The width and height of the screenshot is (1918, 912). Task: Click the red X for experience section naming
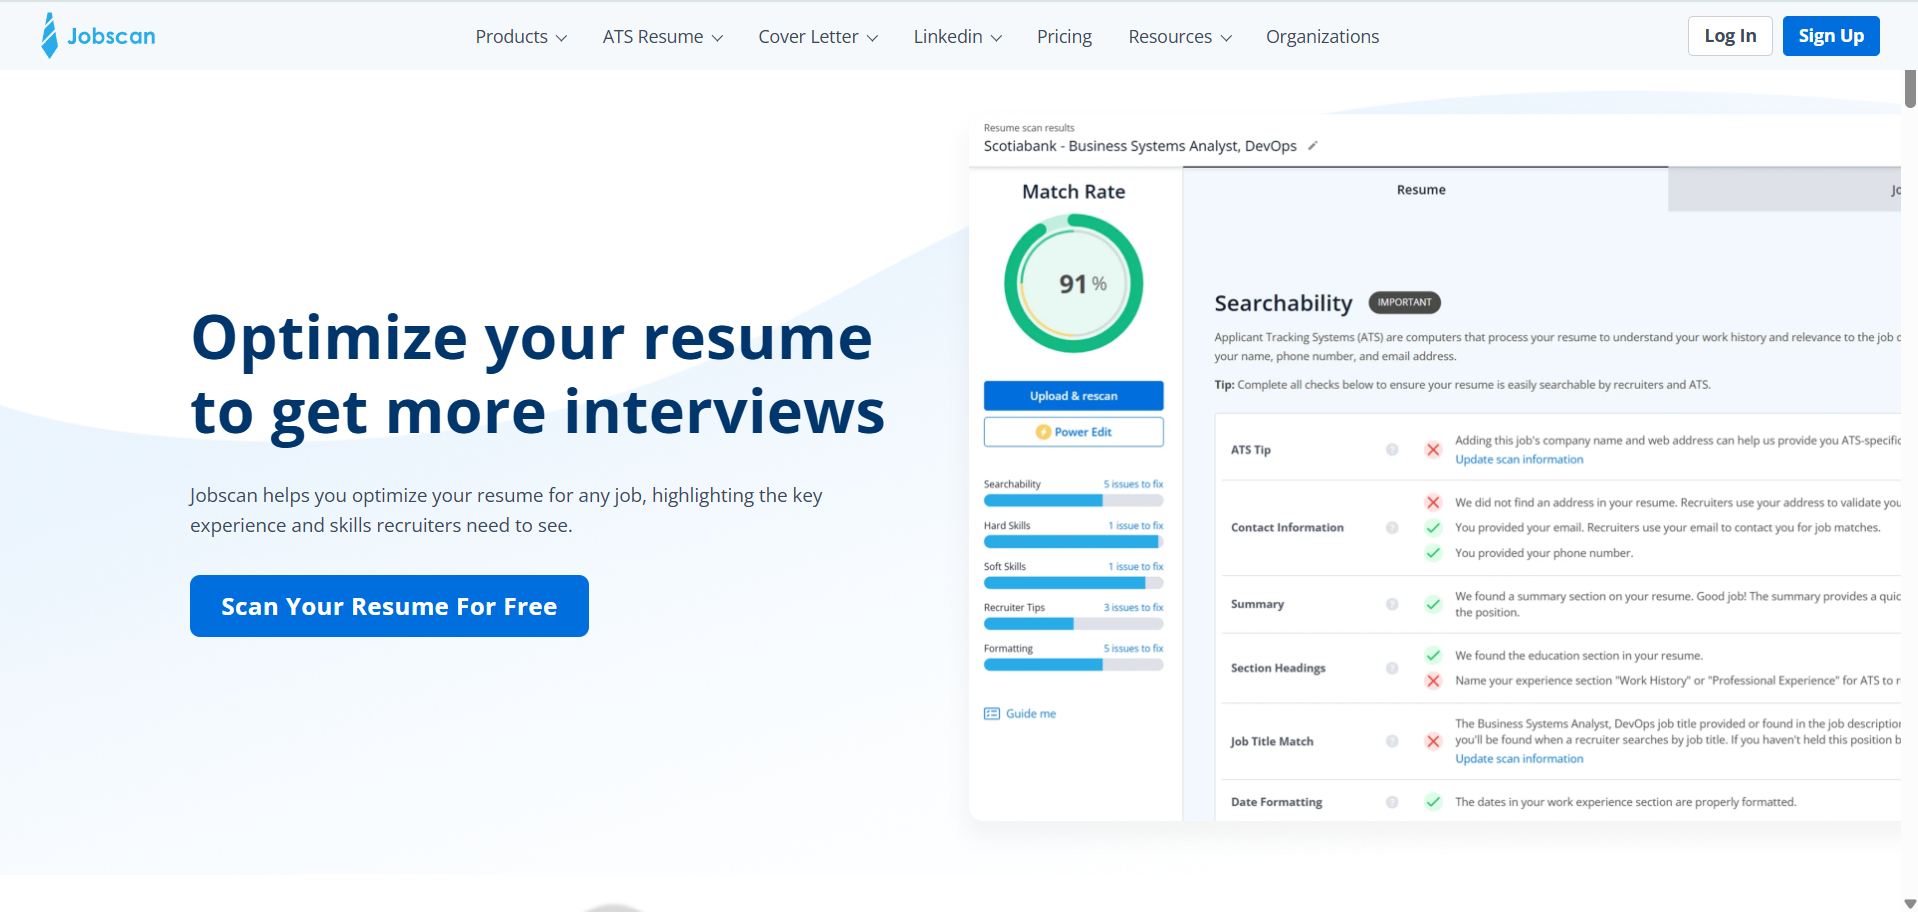click(1433, 681)
